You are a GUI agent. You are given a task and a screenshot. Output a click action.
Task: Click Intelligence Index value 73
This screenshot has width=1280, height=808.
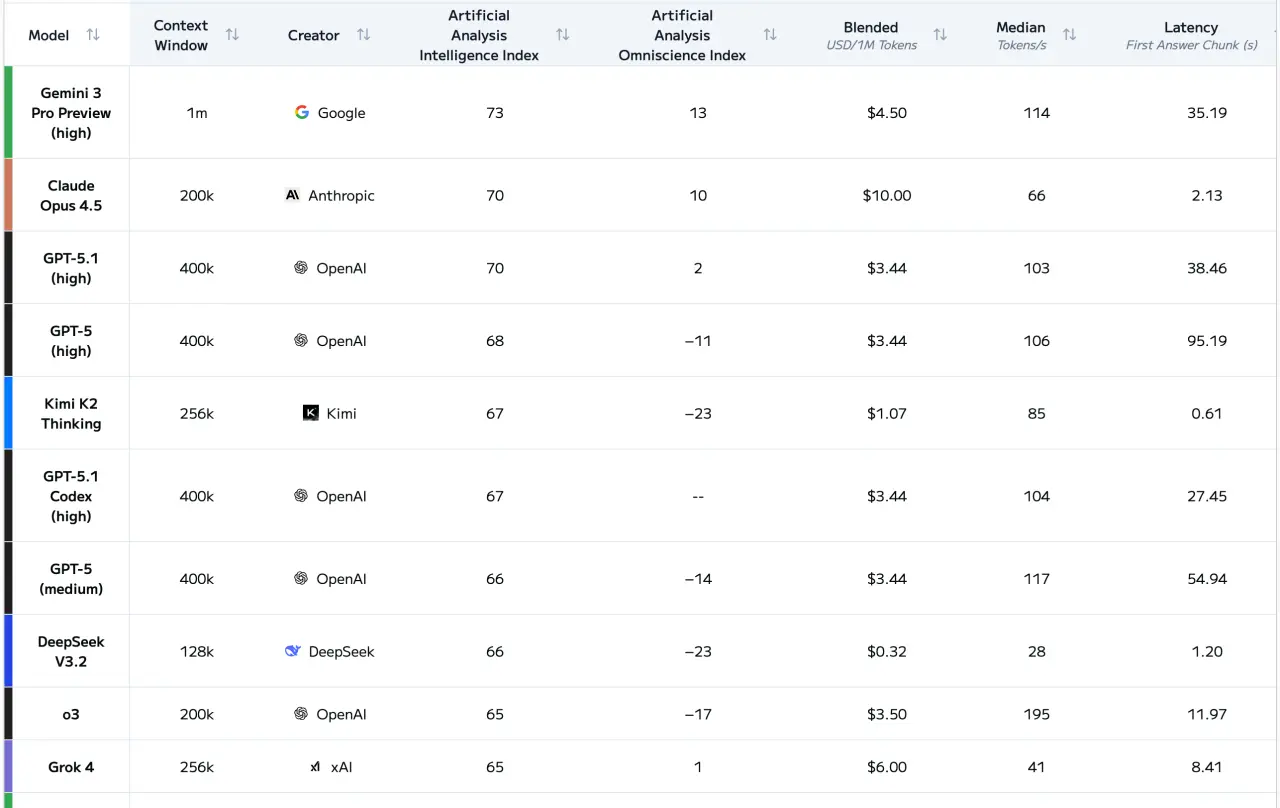495,113
